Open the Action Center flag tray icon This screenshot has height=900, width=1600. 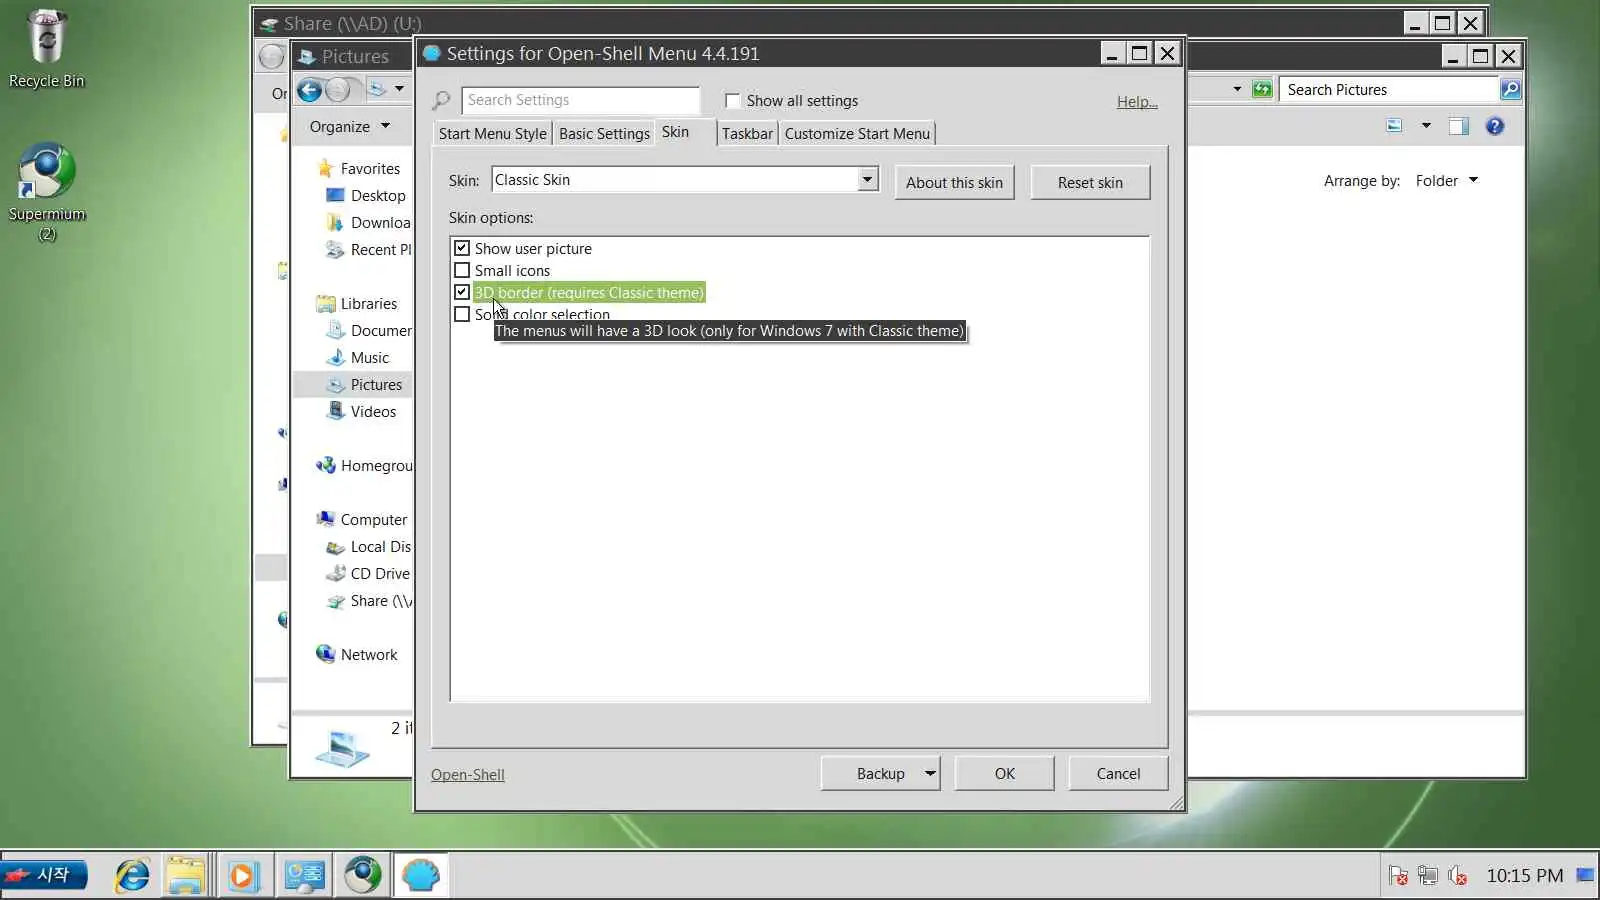(x=1398, y=876)
